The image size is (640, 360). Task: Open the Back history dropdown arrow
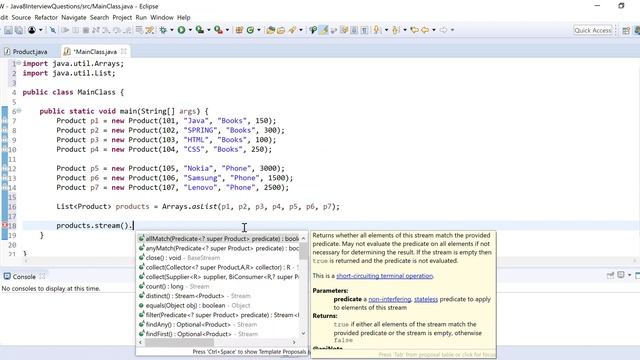coord(434,30)
